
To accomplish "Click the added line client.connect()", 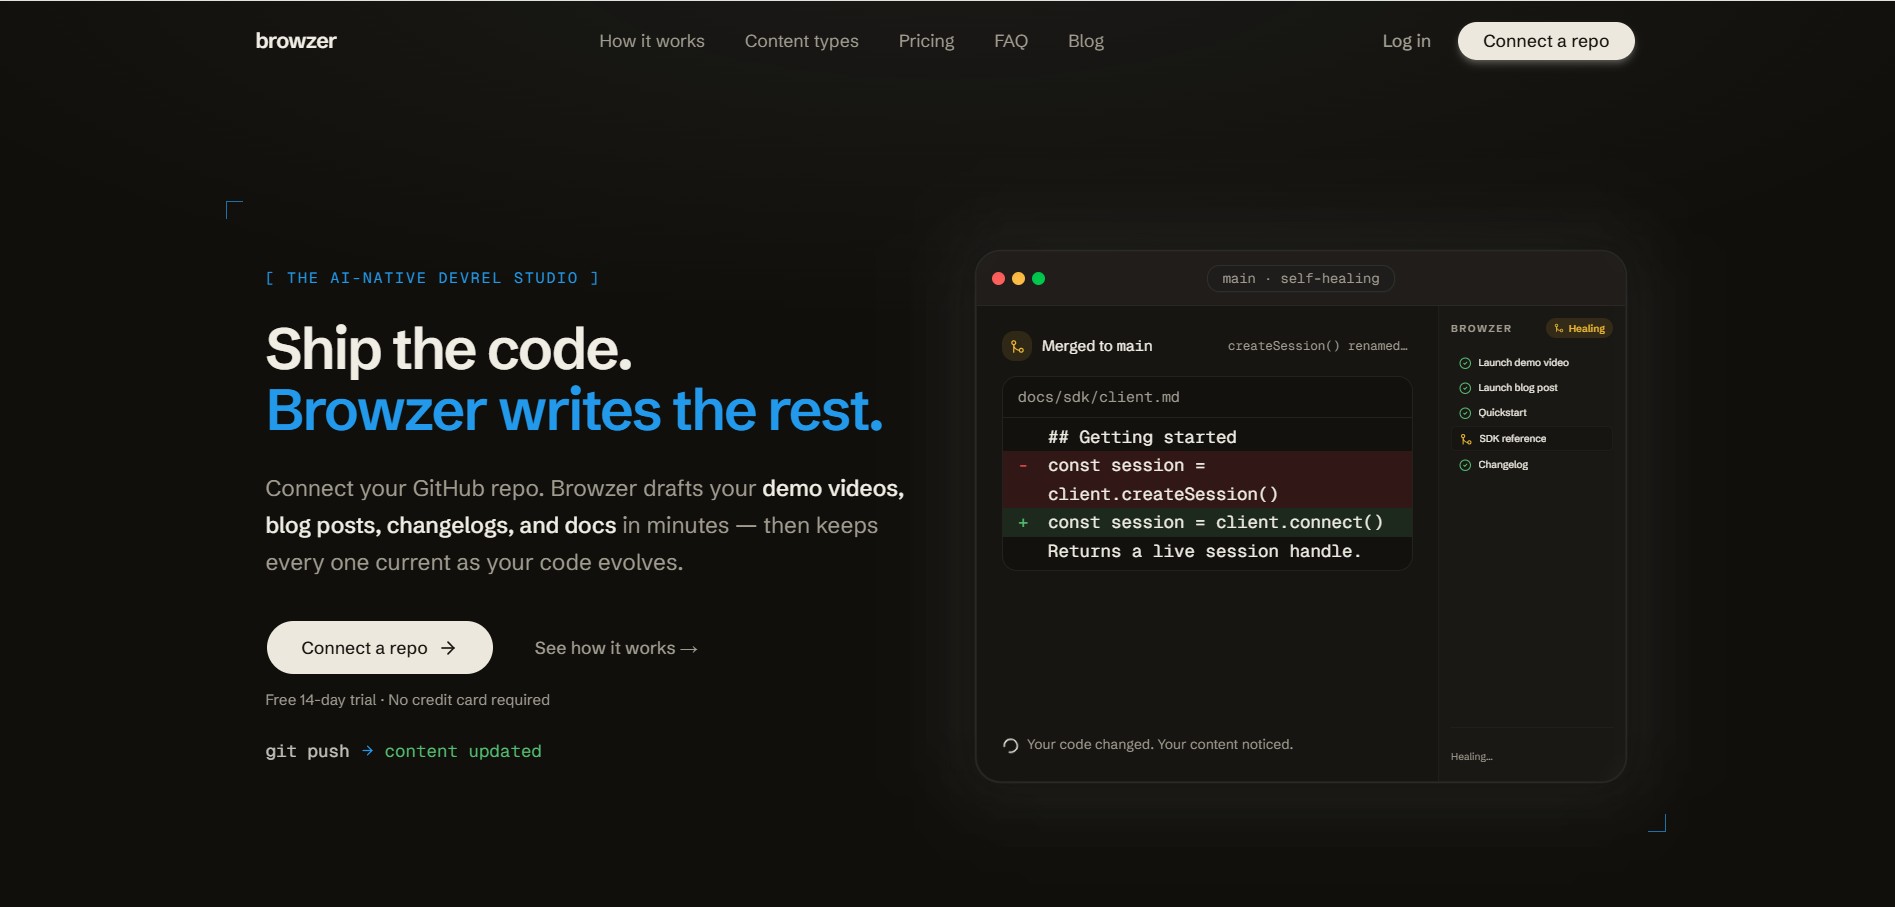I will click(1207, 522).
